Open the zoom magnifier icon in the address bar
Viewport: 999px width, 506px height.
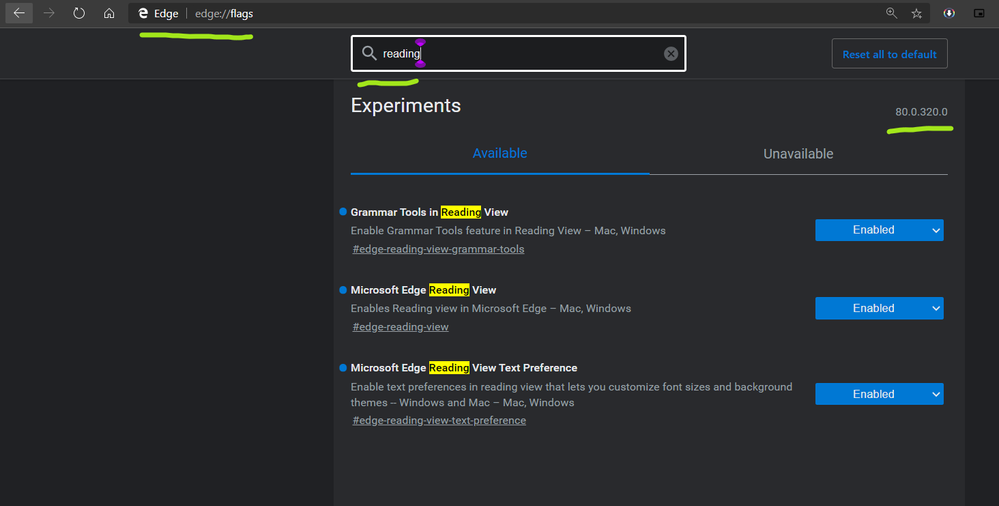click(891, 13)
